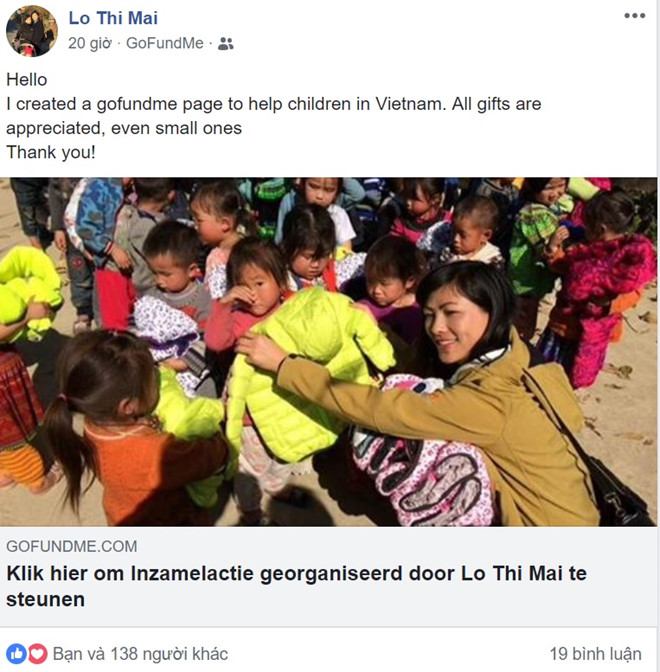The image size is (660, 672).
Task: Click the "Thank you!" line in the post
Action: tap(51, 152)
